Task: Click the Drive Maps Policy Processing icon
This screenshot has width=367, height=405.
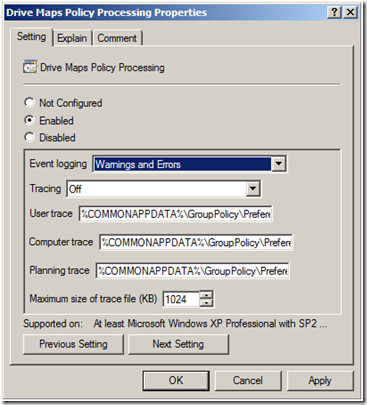Action: (x=30, y=67)
